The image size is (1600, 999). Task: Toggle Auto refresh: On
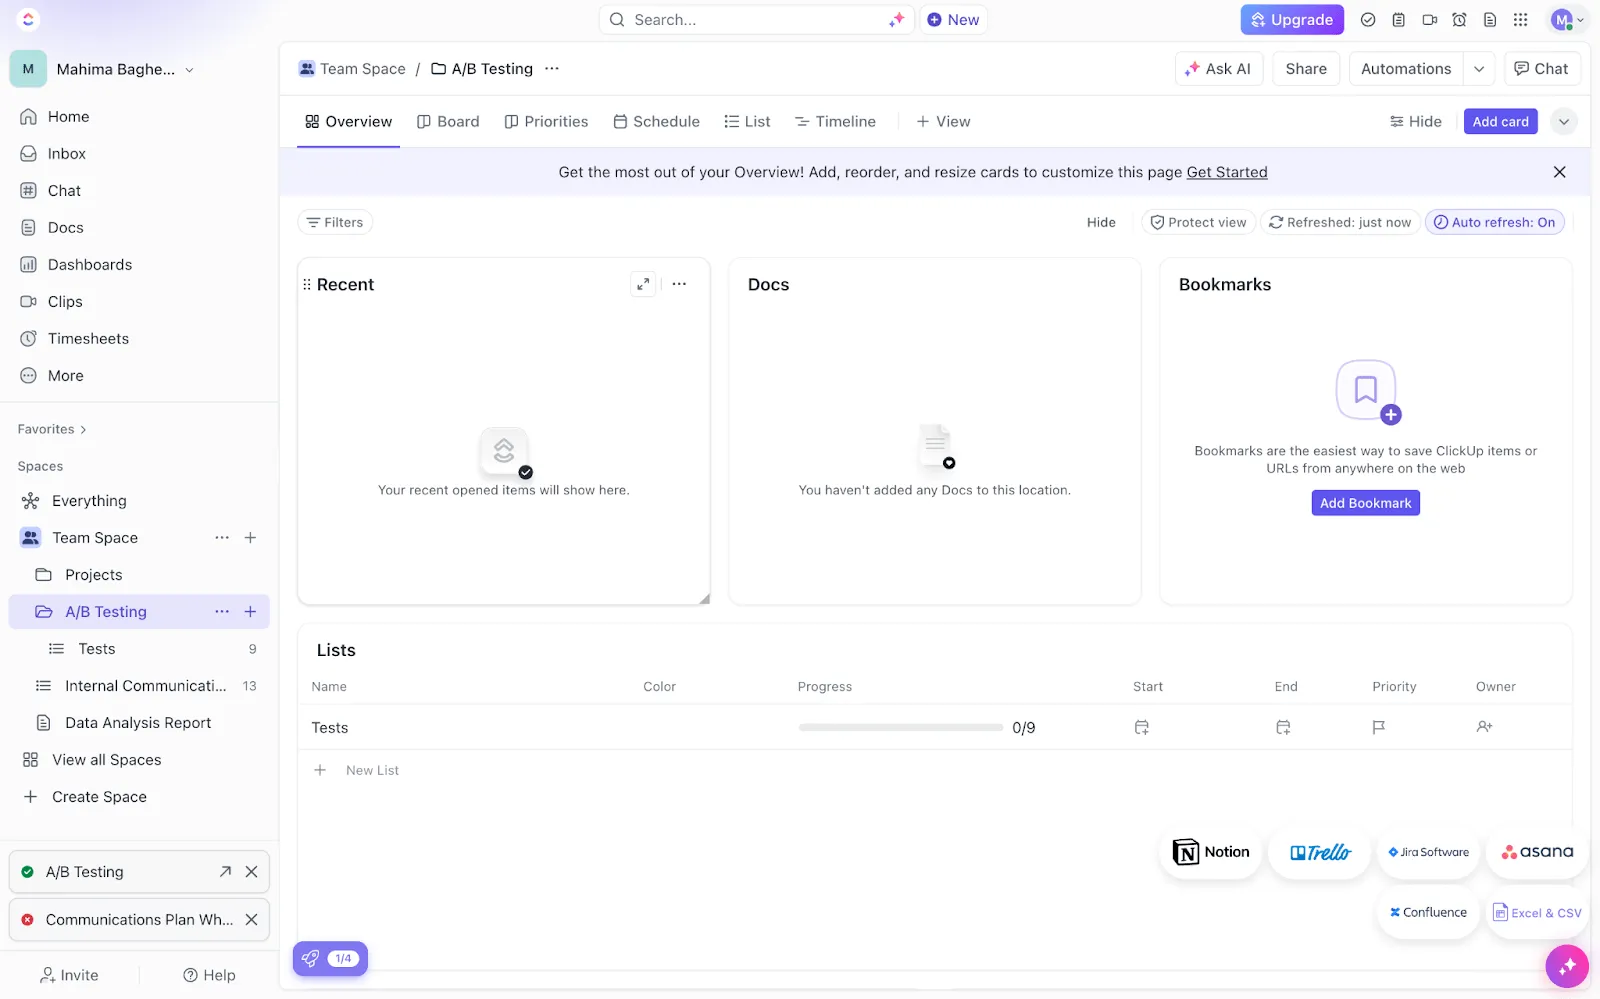(x=1494, y=222)
